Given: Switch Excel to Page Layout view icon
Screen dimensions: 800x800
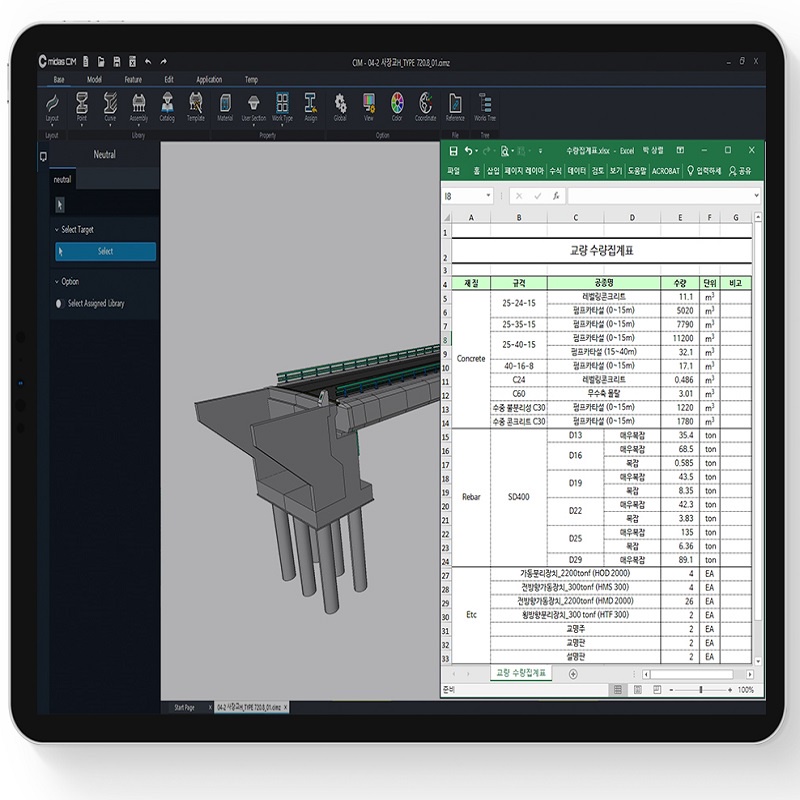Looking at the screenshot, I should click(638, 690).
